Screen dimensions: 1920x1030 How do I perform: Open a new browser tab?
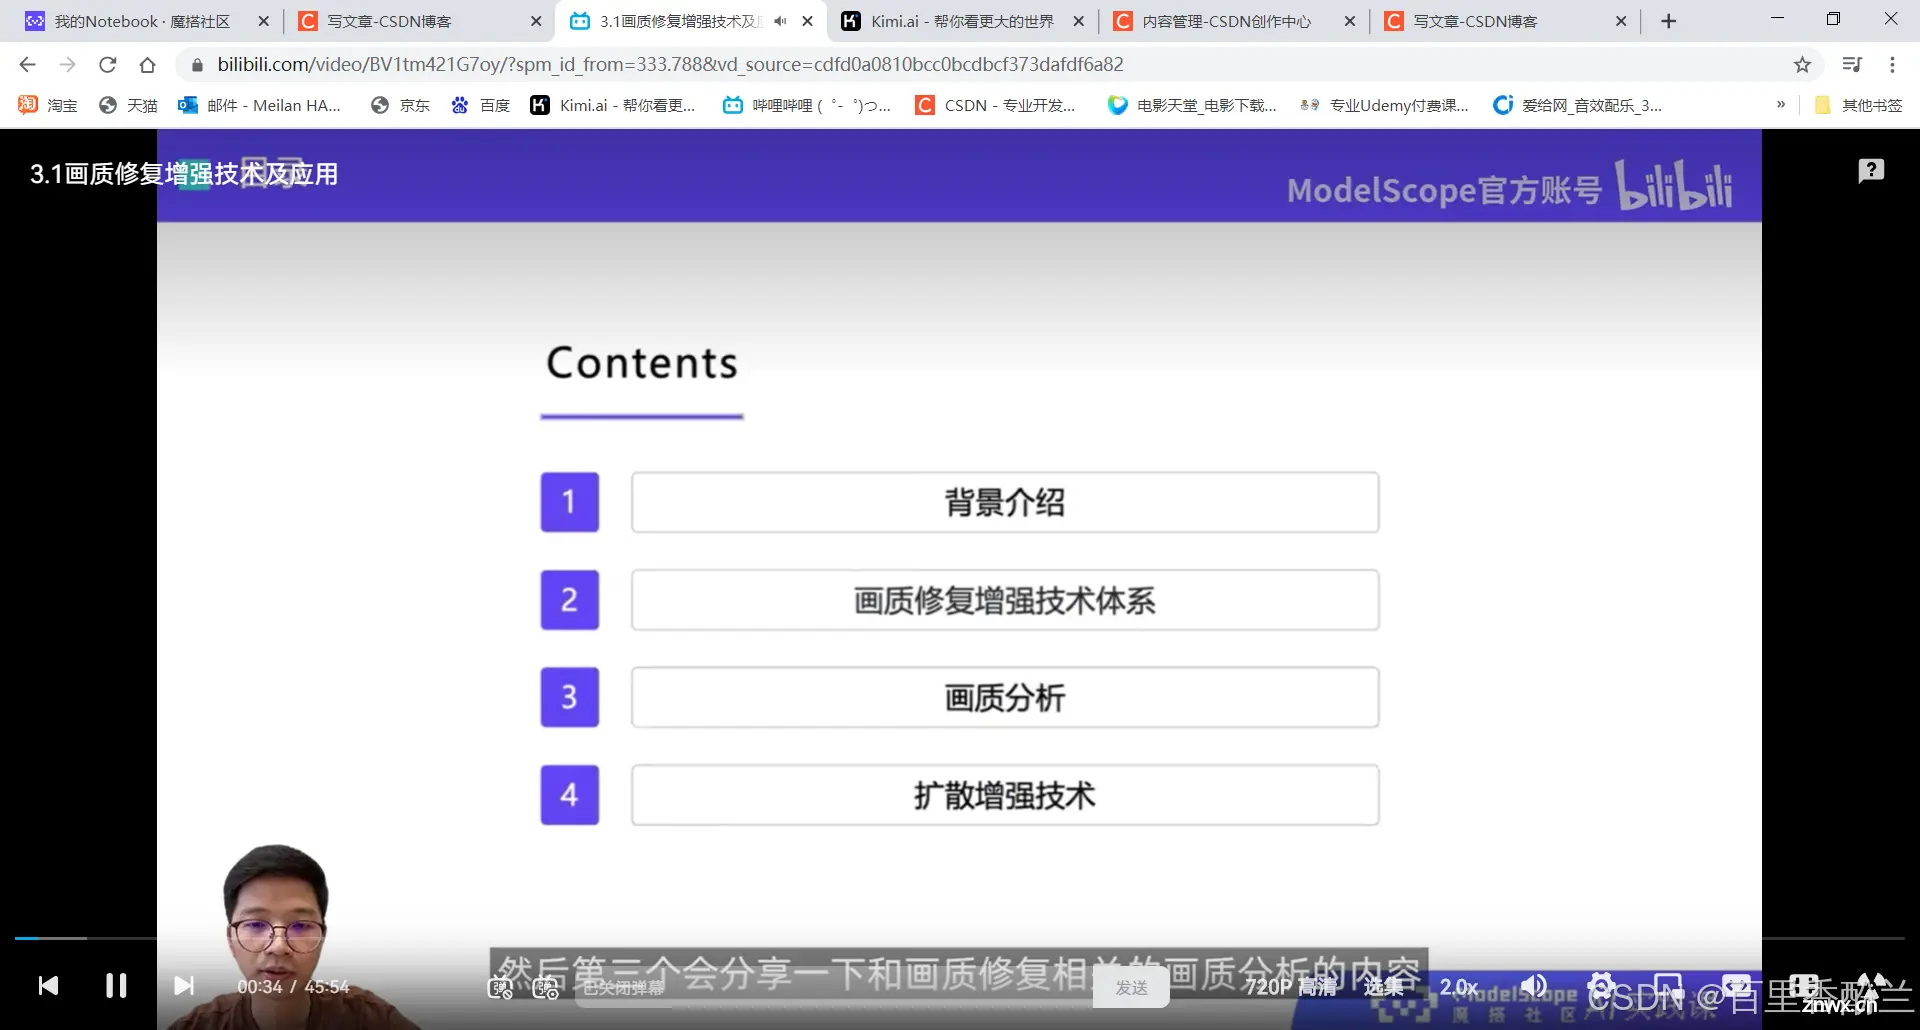(x=1668, y=21)
